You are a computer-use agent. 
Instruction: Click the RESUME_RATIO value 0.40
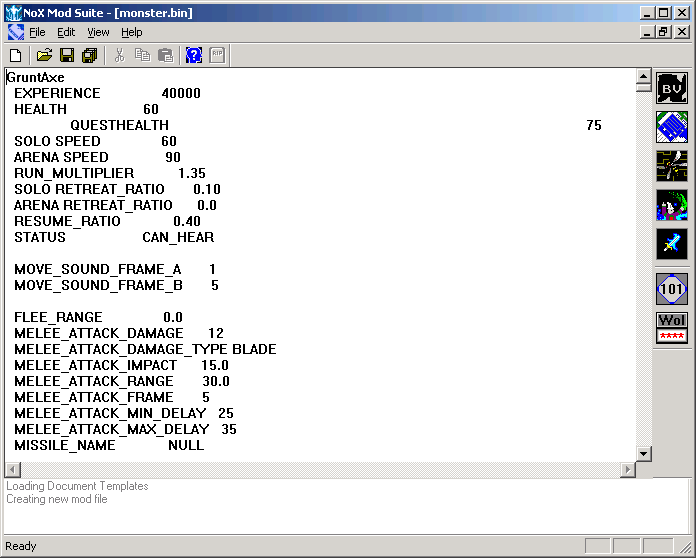187,221
